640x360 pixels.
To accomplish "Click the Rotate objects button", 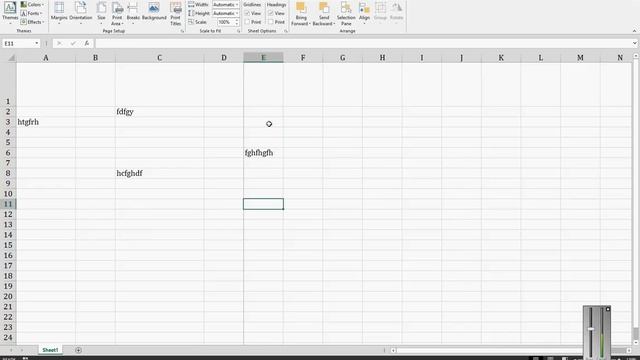I will [x=396, y=12].
